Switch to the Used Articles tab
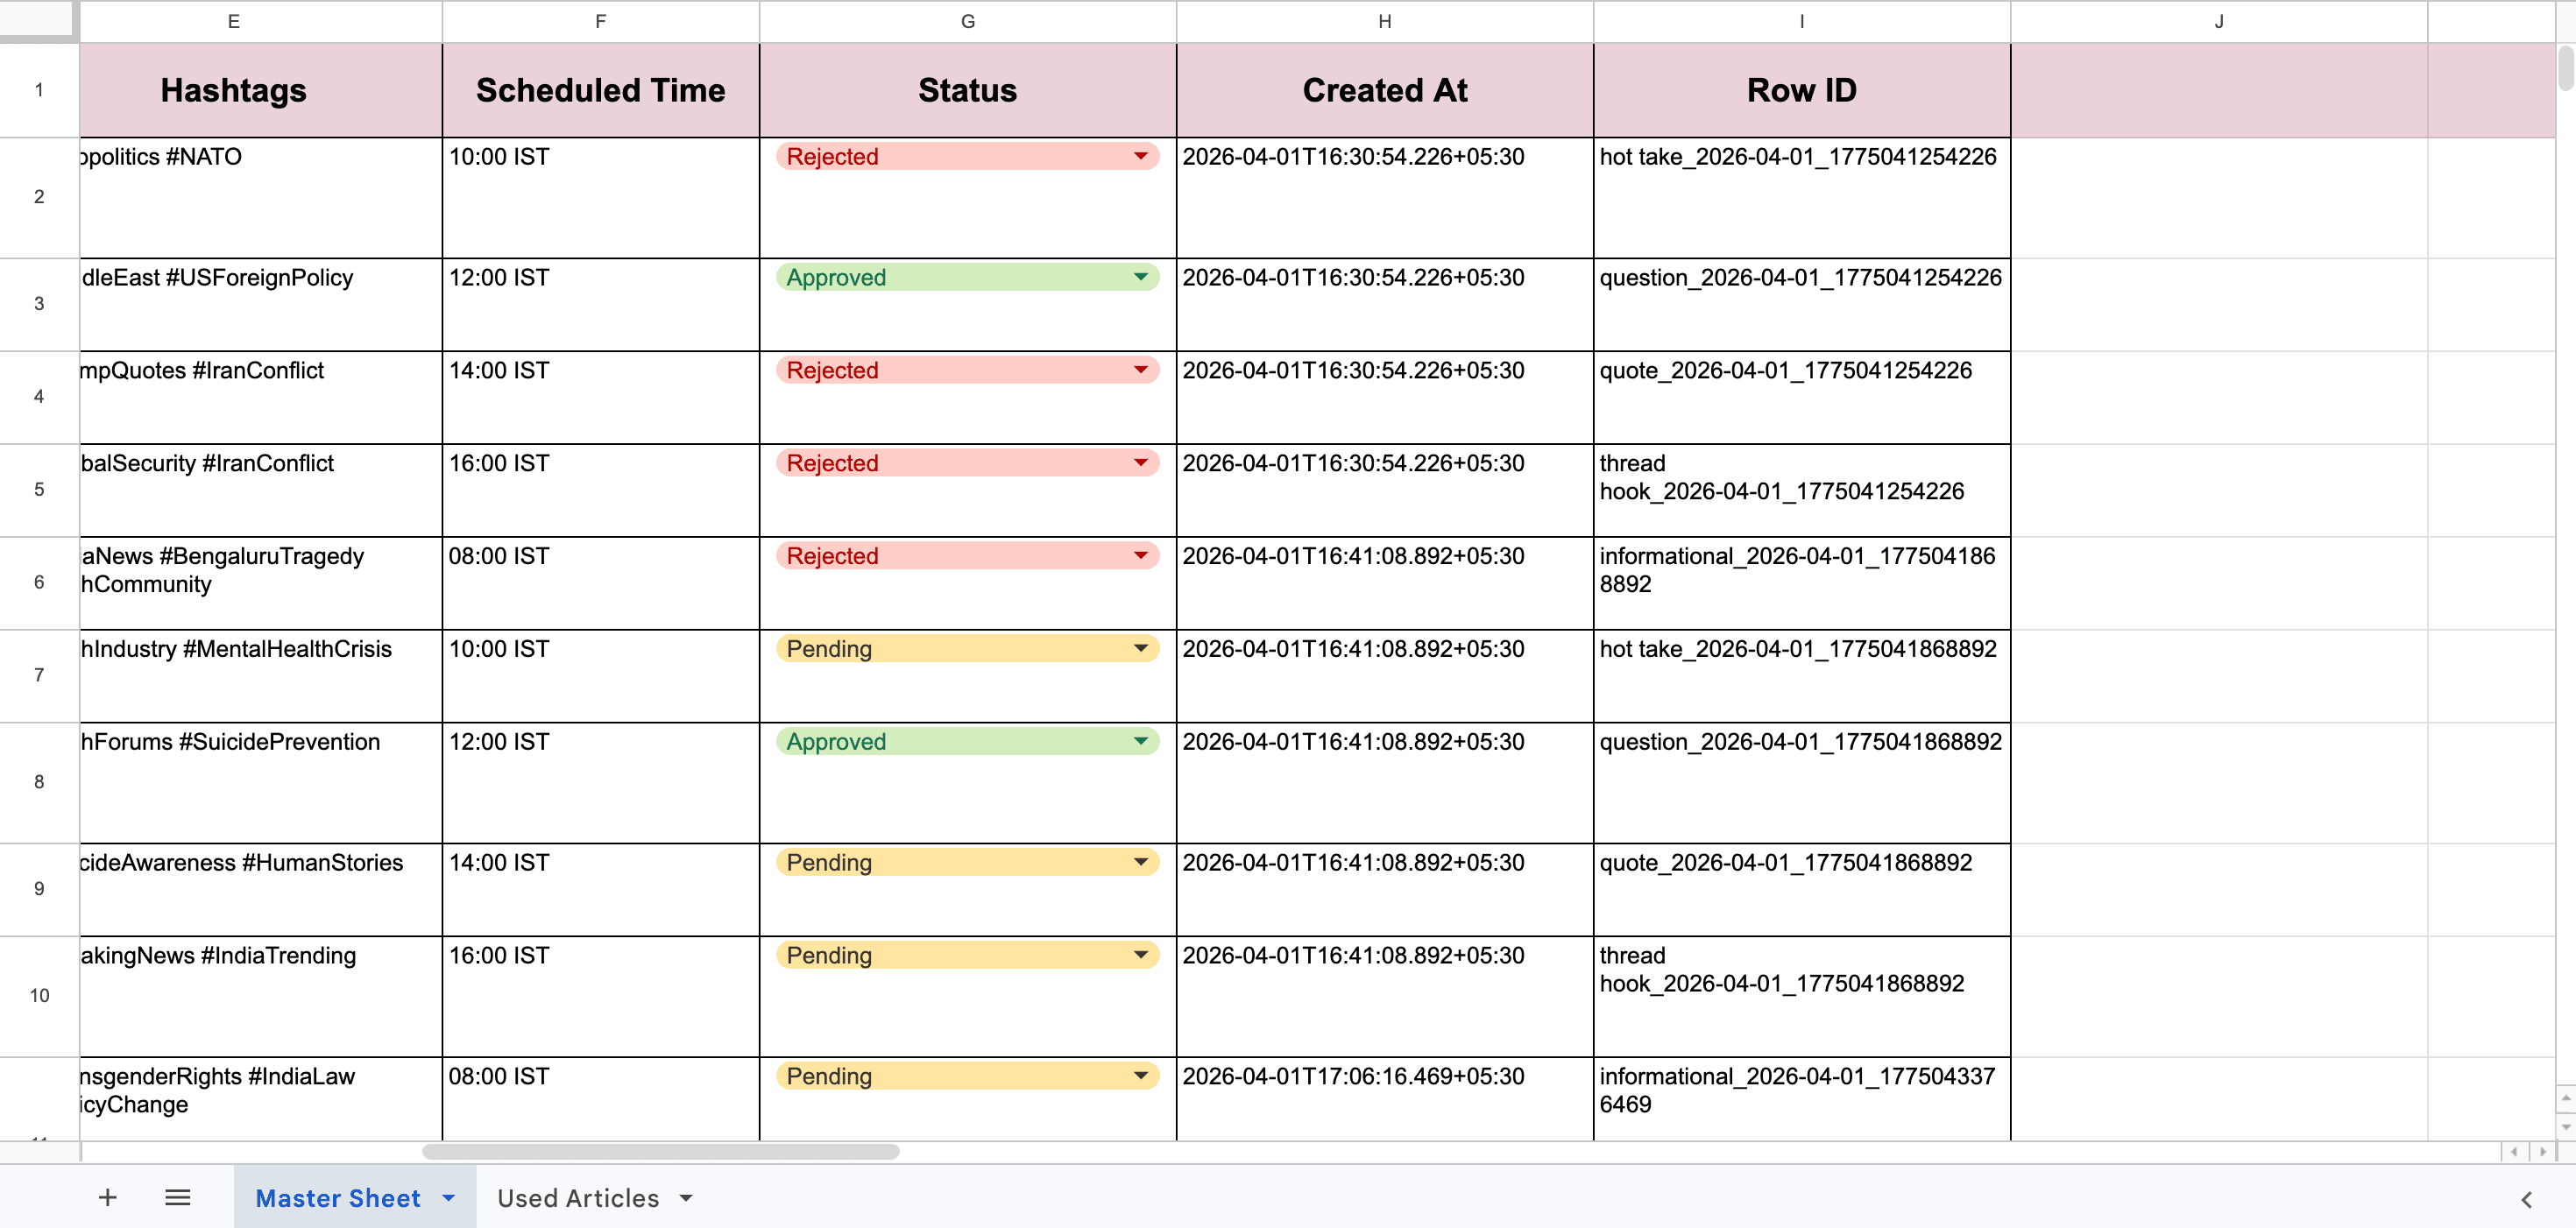The image size is (2576, 1228). (x=578, y=1198)
